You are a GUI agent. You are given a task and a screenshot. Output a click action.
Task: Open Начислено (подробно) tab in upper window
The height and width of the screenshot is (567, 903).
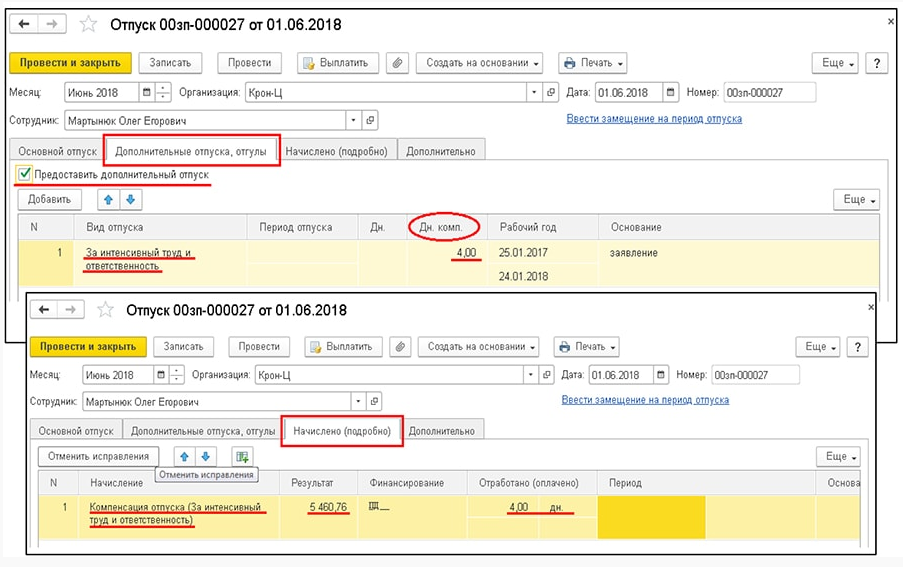[336, 151]
